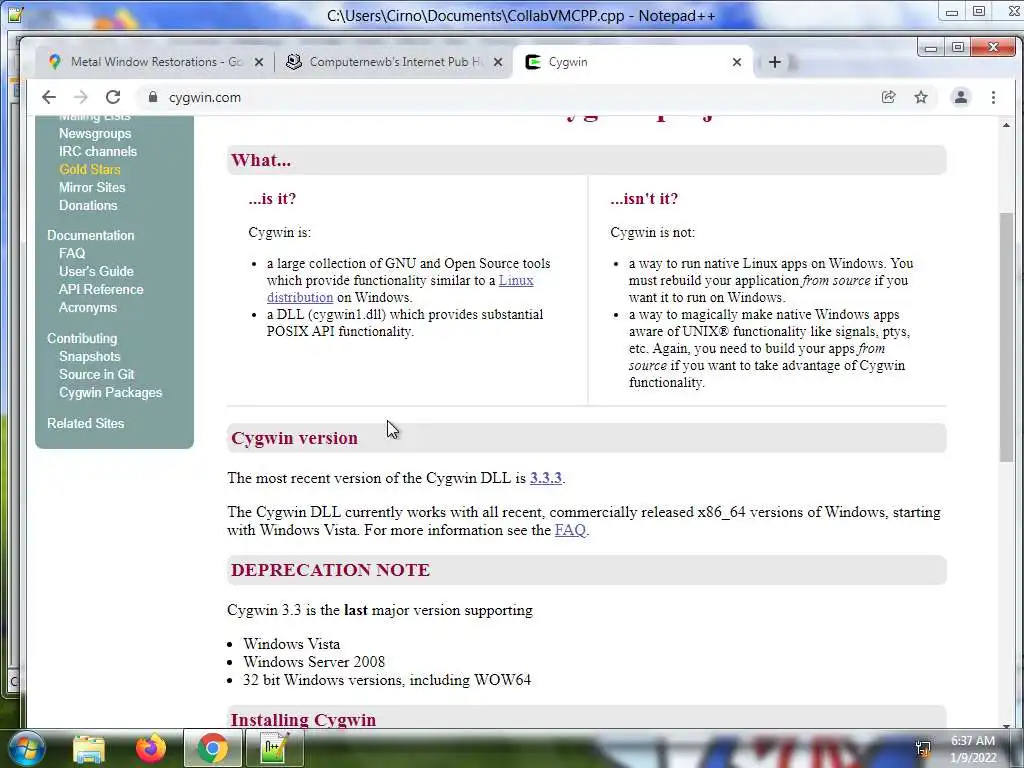Open Source in Git link
Screen dimensions: 1024x768
point(97,374)
